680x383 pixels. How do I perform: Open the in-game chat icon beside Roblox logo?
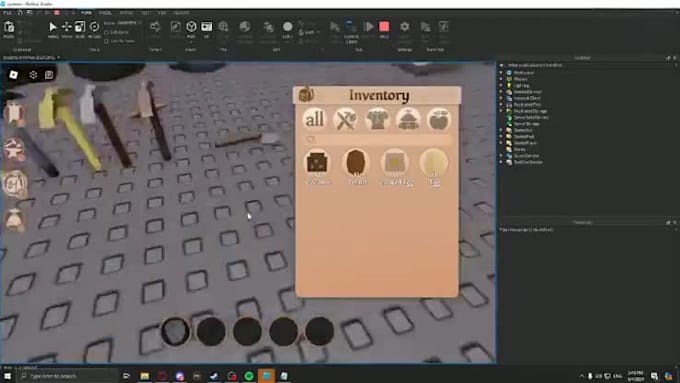(49, 75)
